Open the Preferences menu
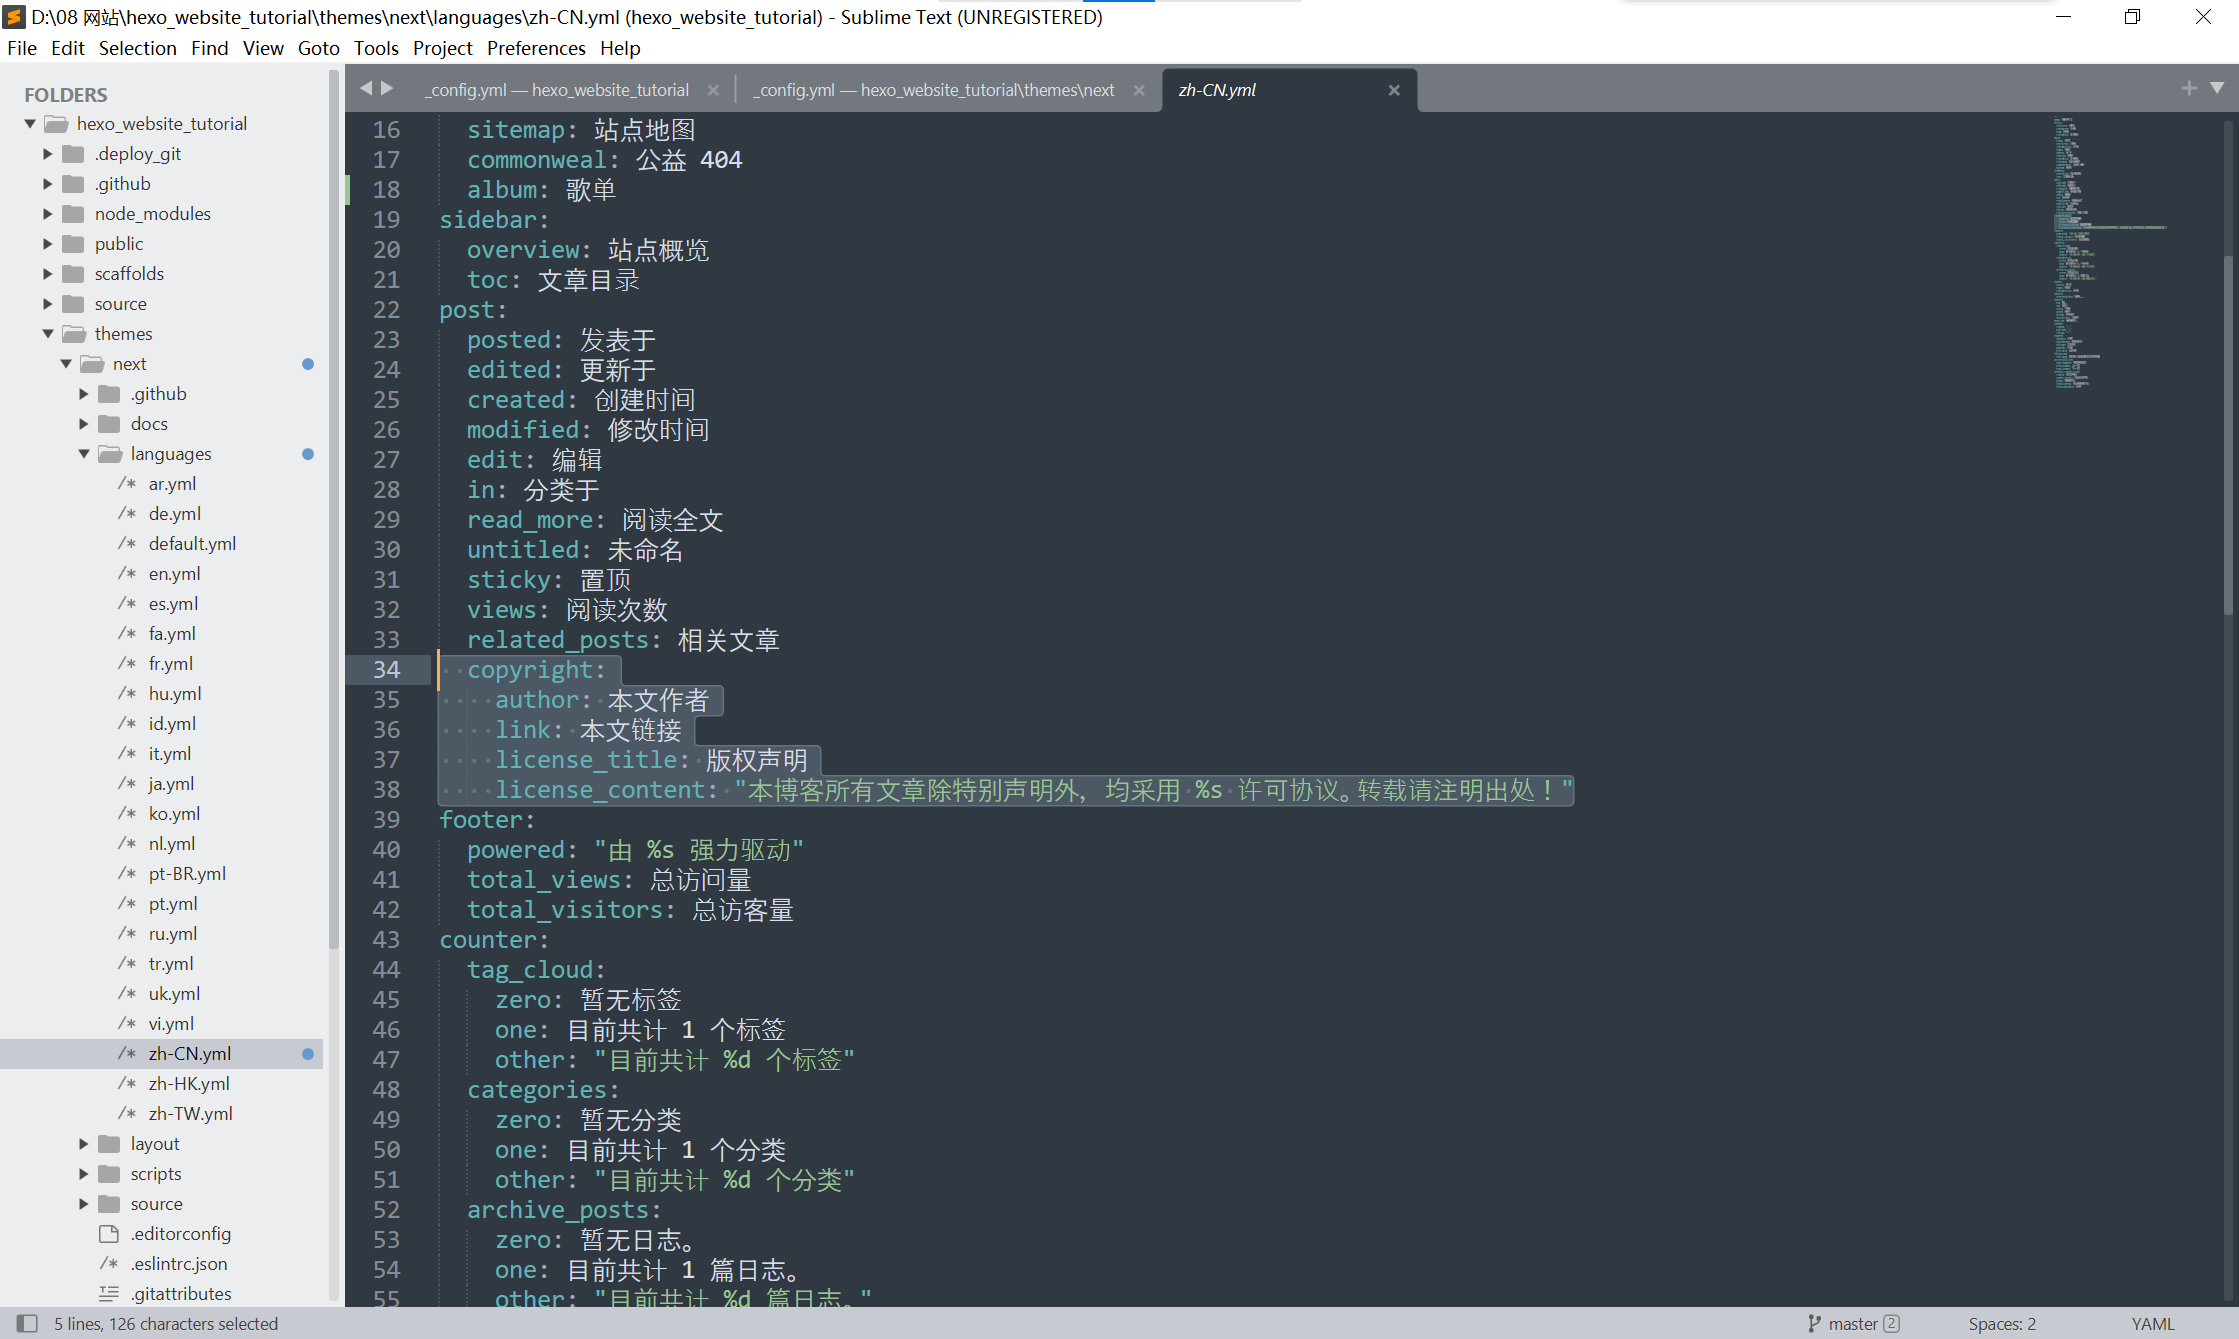The image size is (2239, 1339). [x=536, y=48]
